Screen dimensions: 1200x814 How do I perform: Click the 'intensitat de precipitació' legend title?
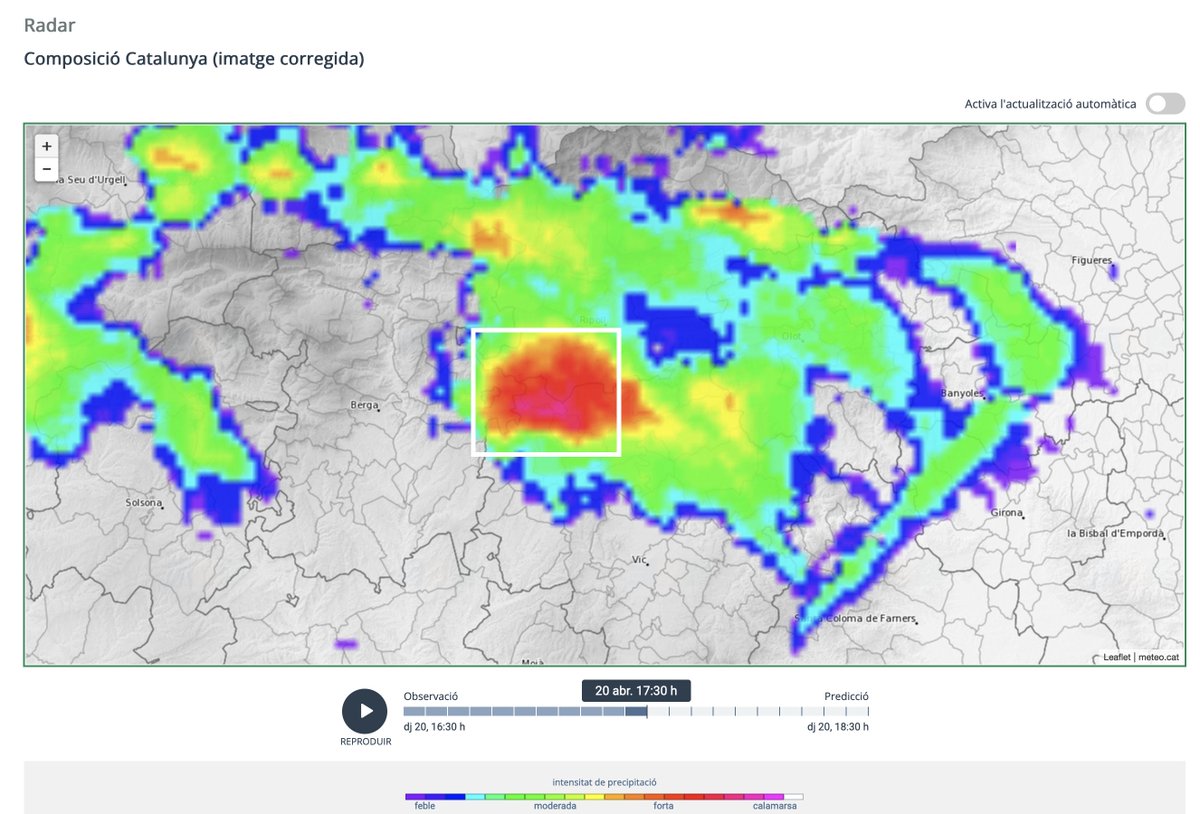(x=604, y=782)
